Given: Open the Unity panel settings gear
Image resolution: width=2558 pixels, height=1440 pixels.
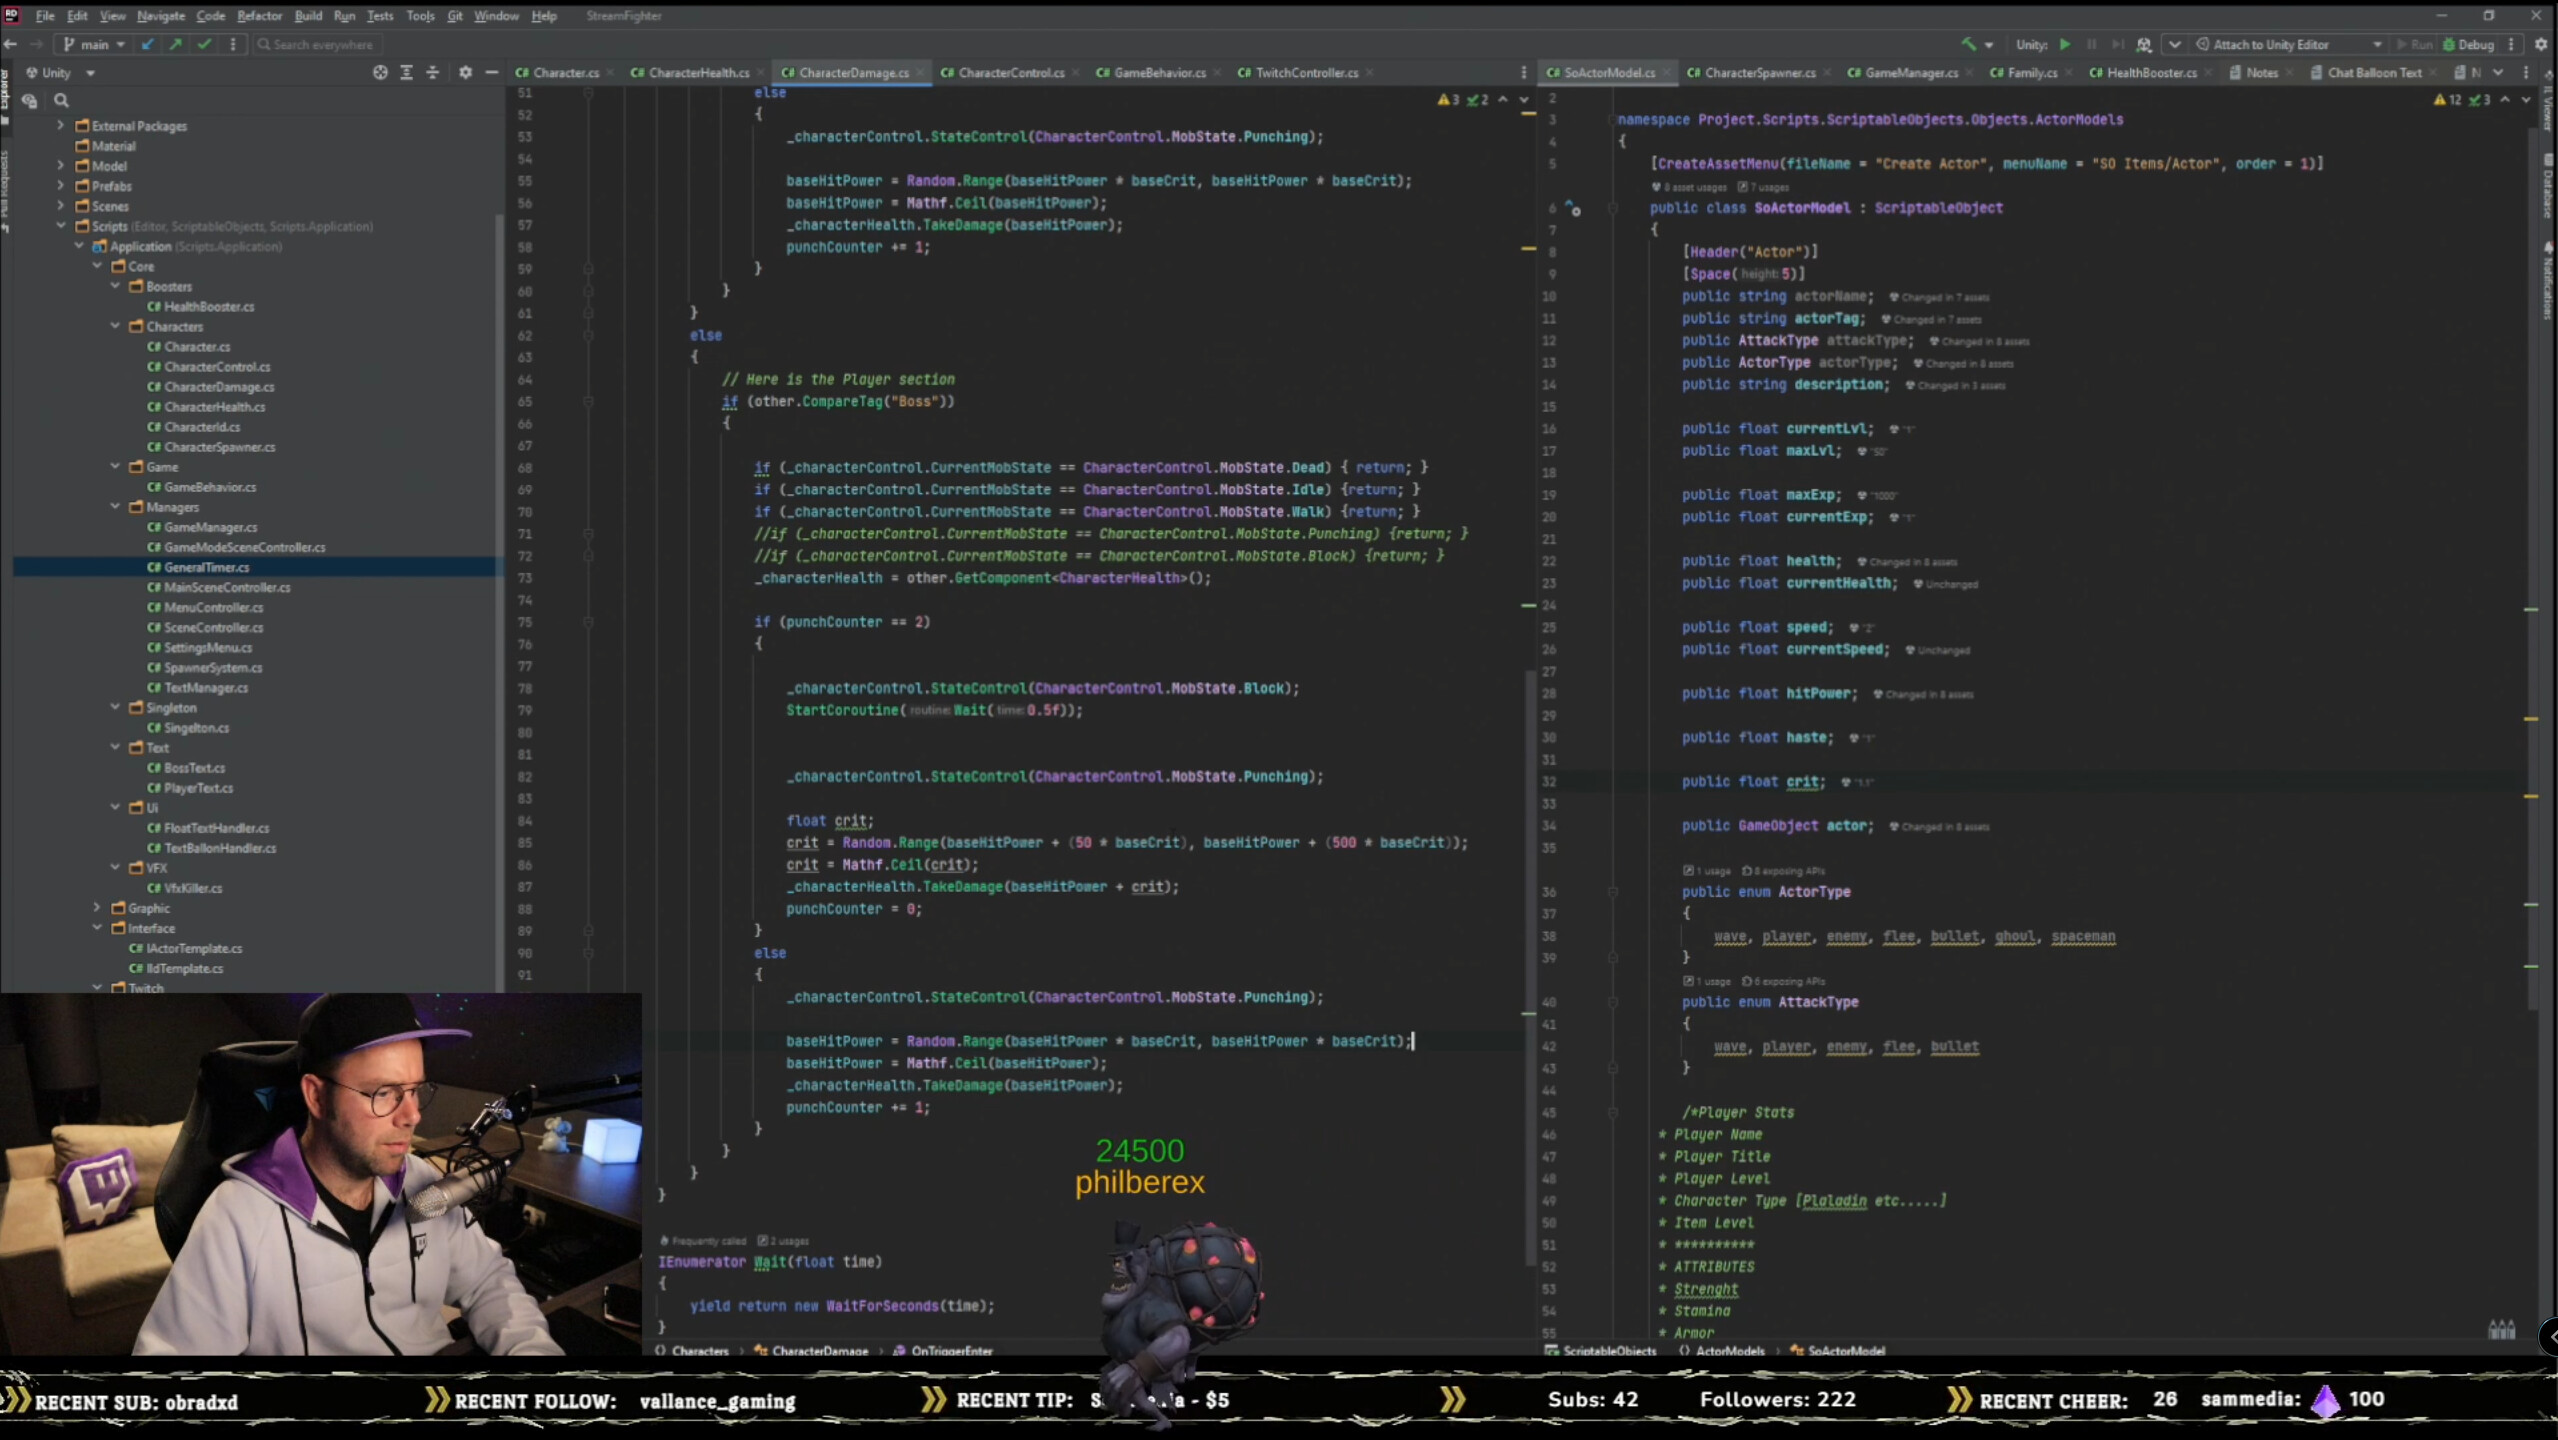Looking at the screenshot, I should coord(467,72).
